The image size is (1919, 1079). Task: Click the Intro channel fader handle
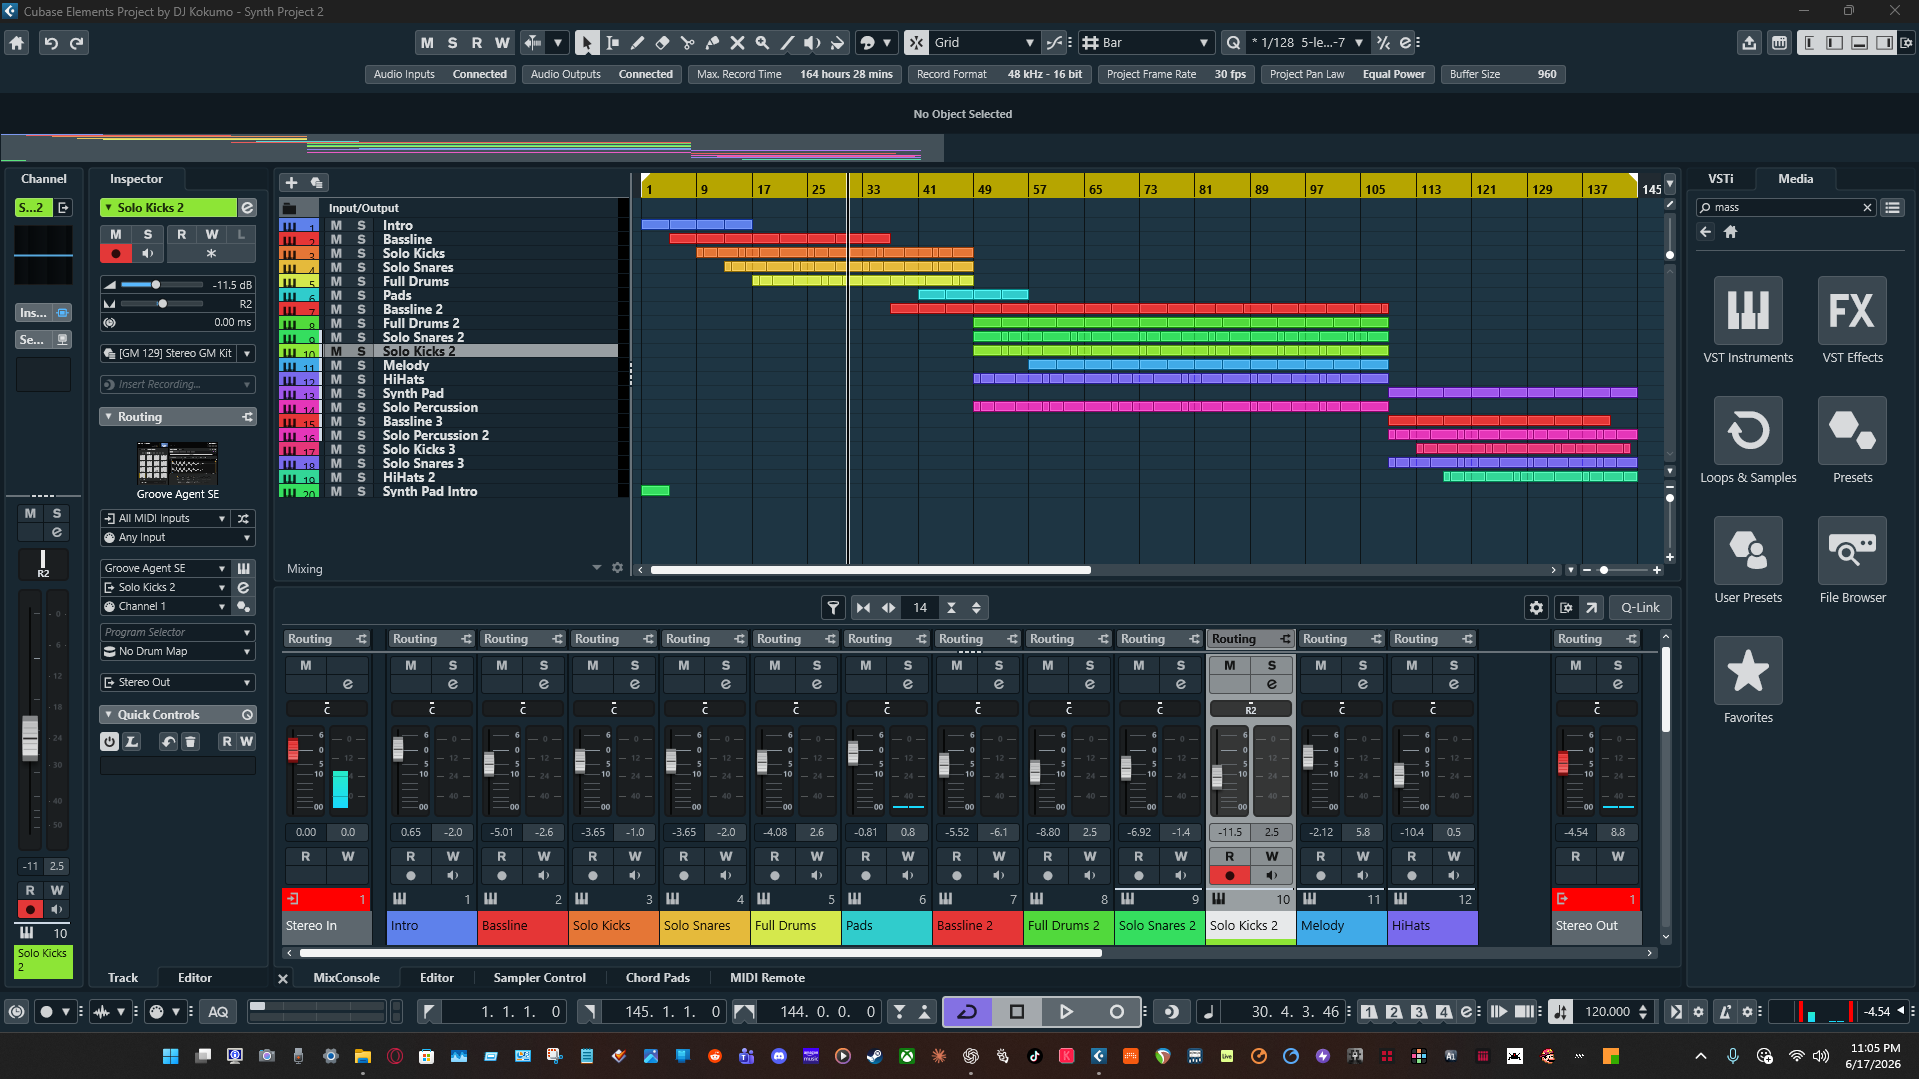click(398, 749)
